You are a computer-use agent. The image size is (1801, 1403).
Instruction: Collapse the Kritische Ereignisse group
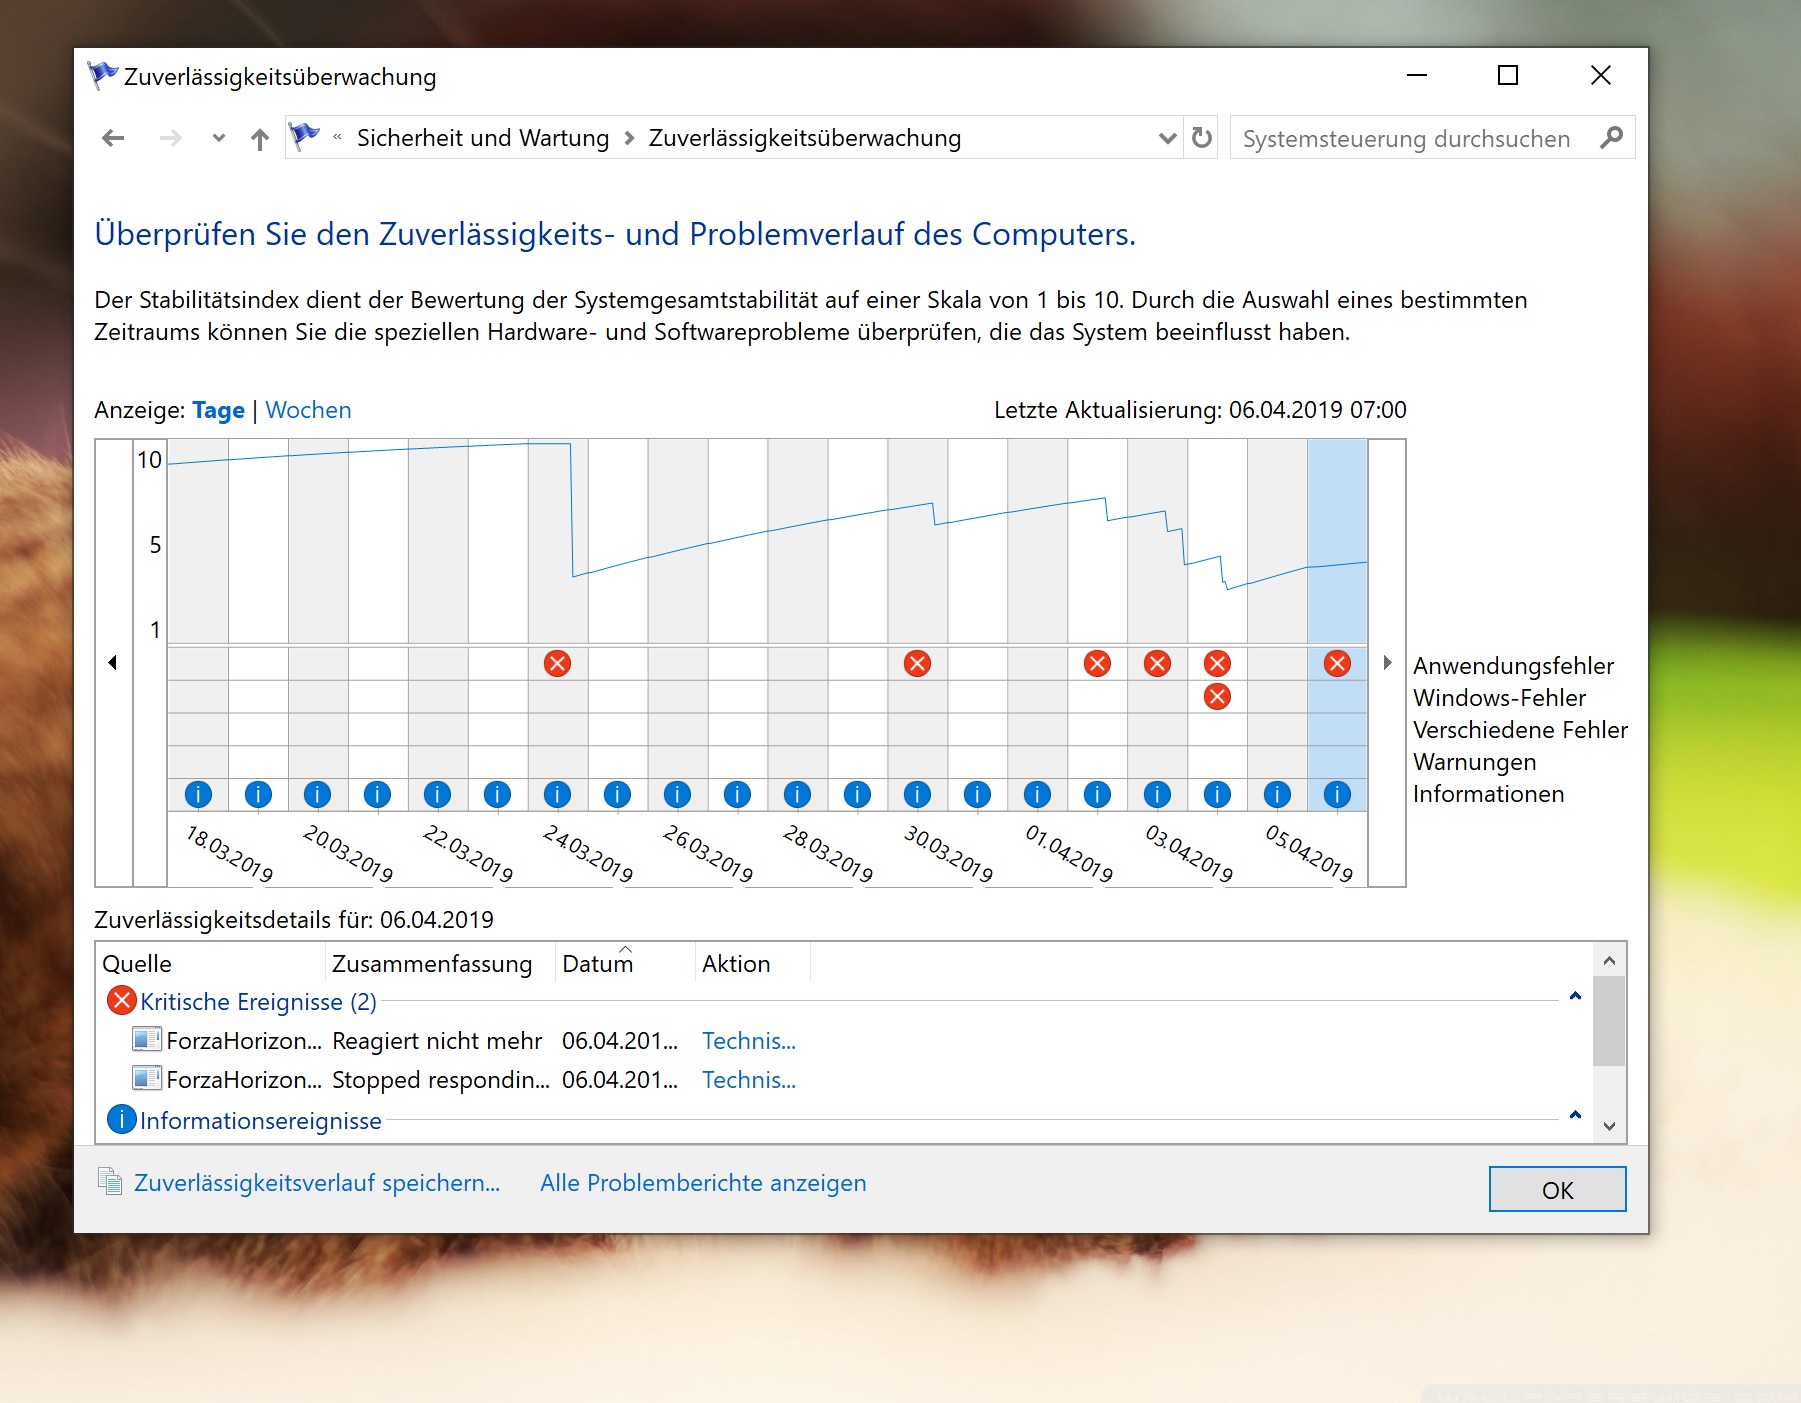(1575, 996)
